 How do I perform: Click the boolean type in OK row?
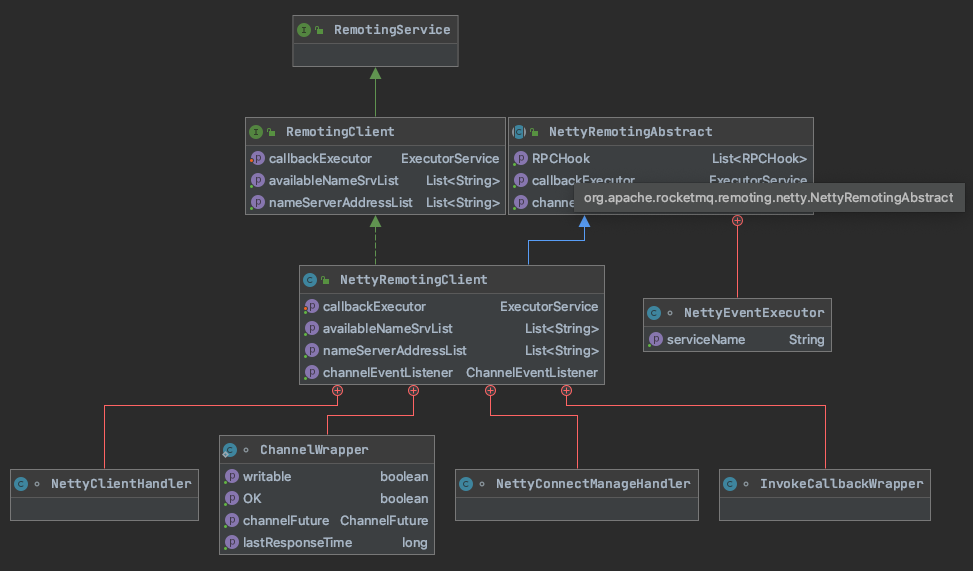(x=404, y=498)
